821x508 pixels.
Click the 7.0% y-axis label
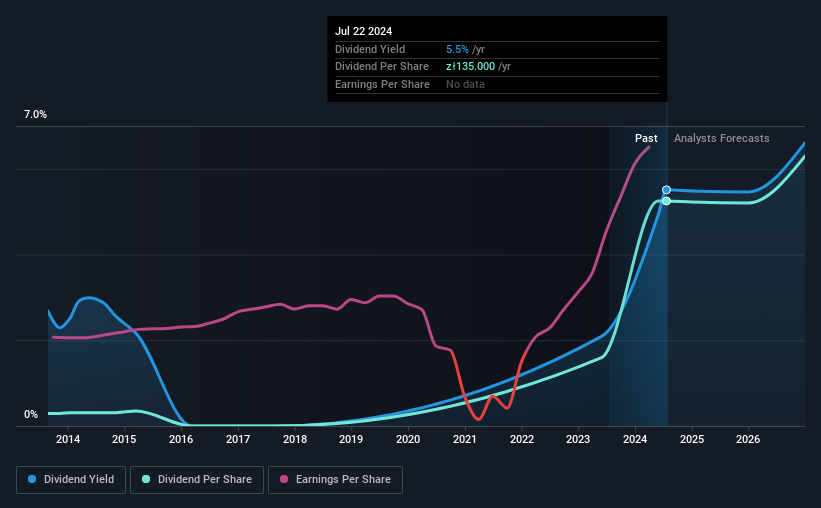(35, 115)
